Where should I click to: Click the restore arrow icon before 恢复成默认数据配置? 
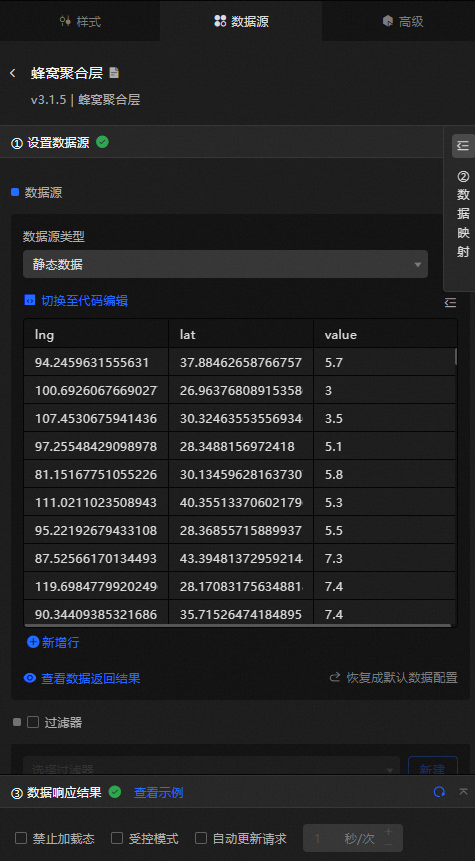click(x=334, y=677)
